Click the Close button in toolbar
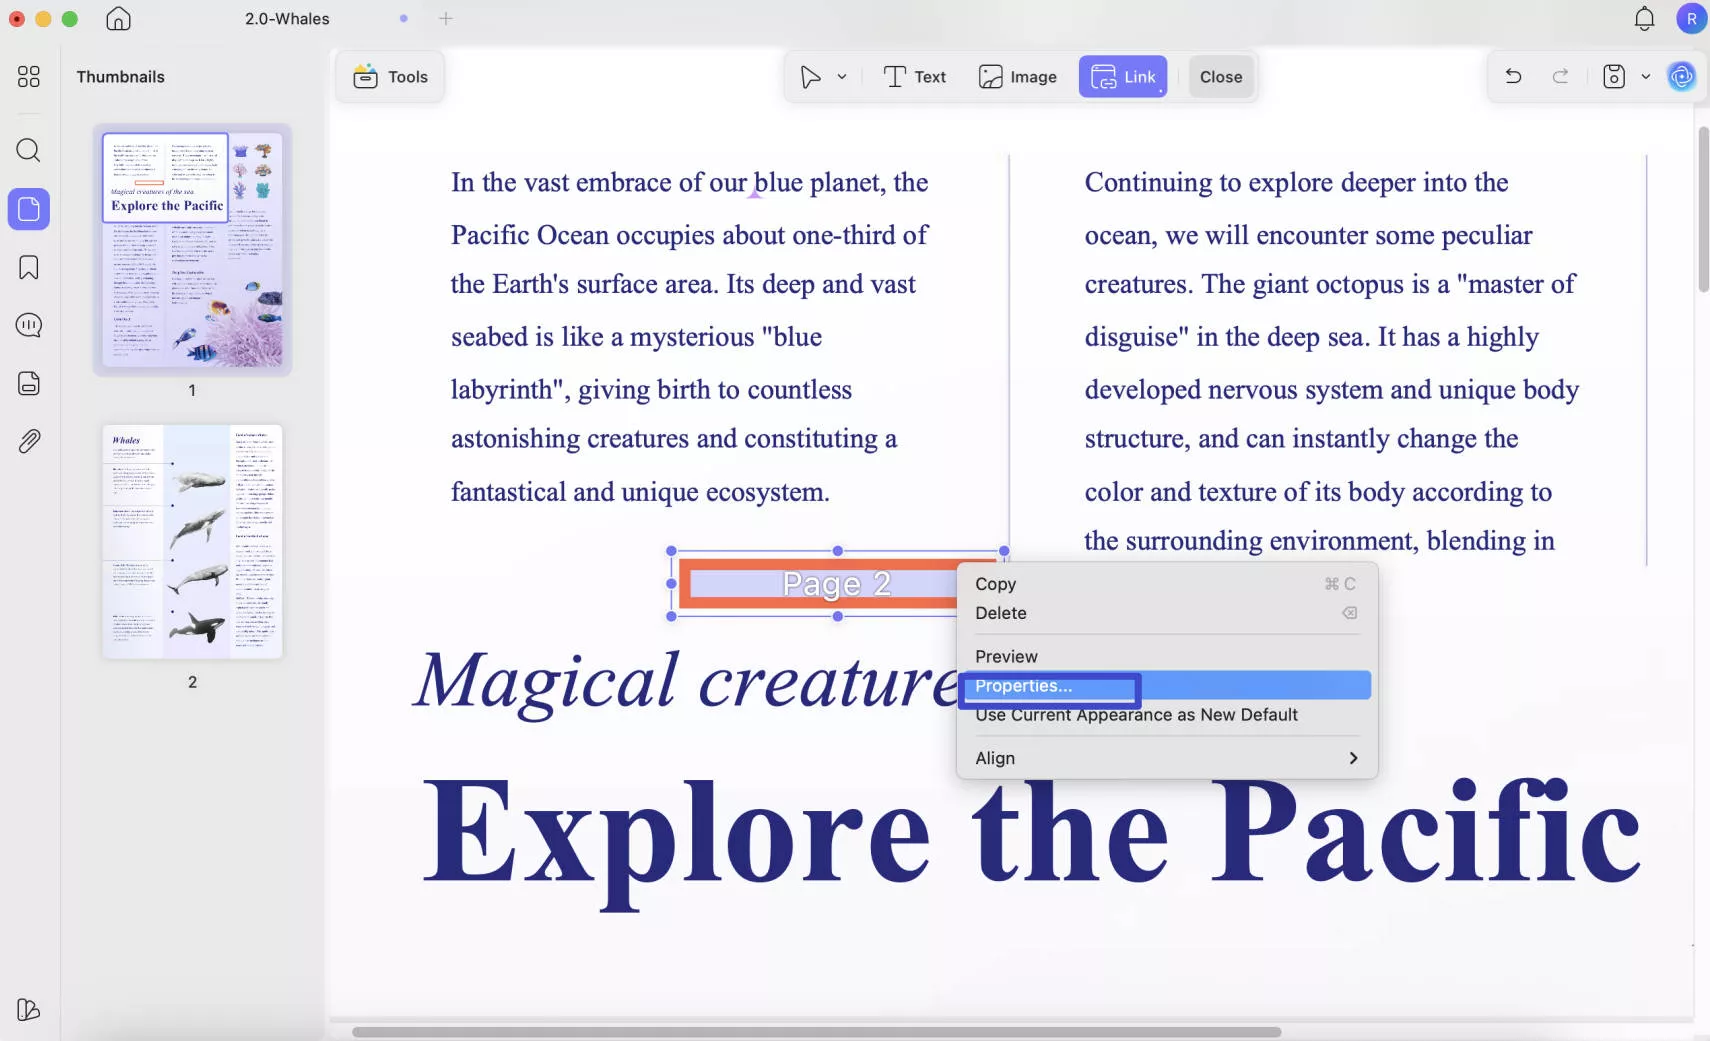 (1221, 77)
